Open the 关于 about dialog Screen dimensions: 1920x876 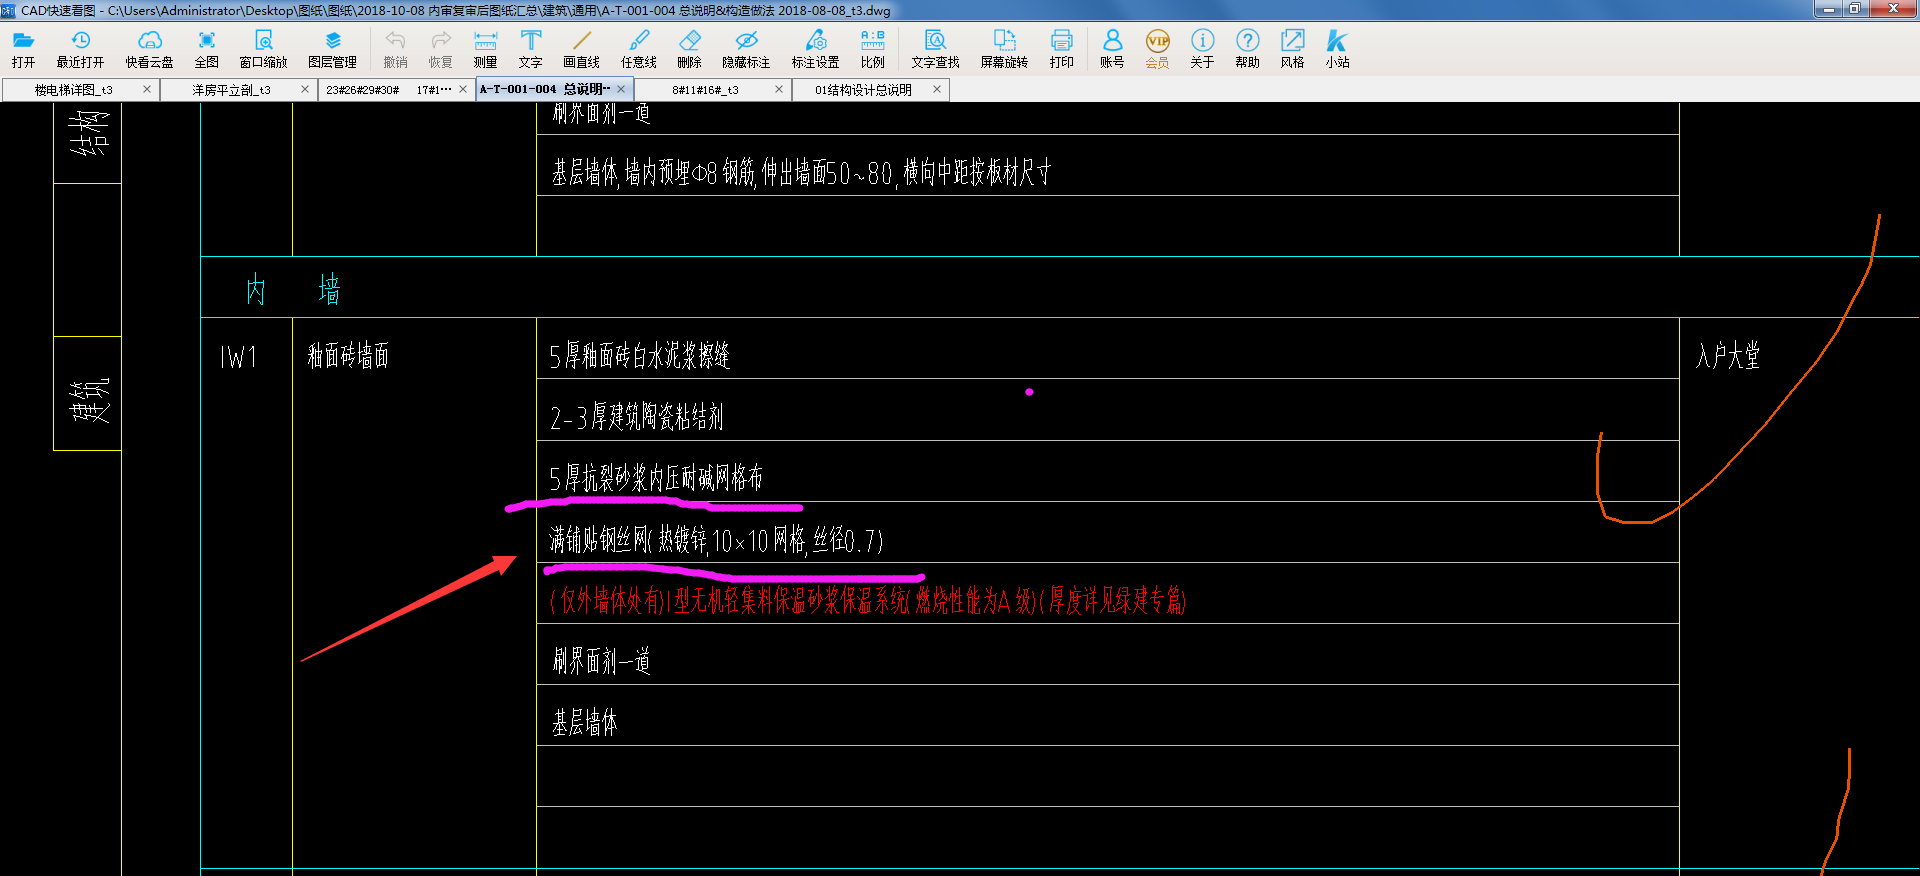(x=1202, y=49)
